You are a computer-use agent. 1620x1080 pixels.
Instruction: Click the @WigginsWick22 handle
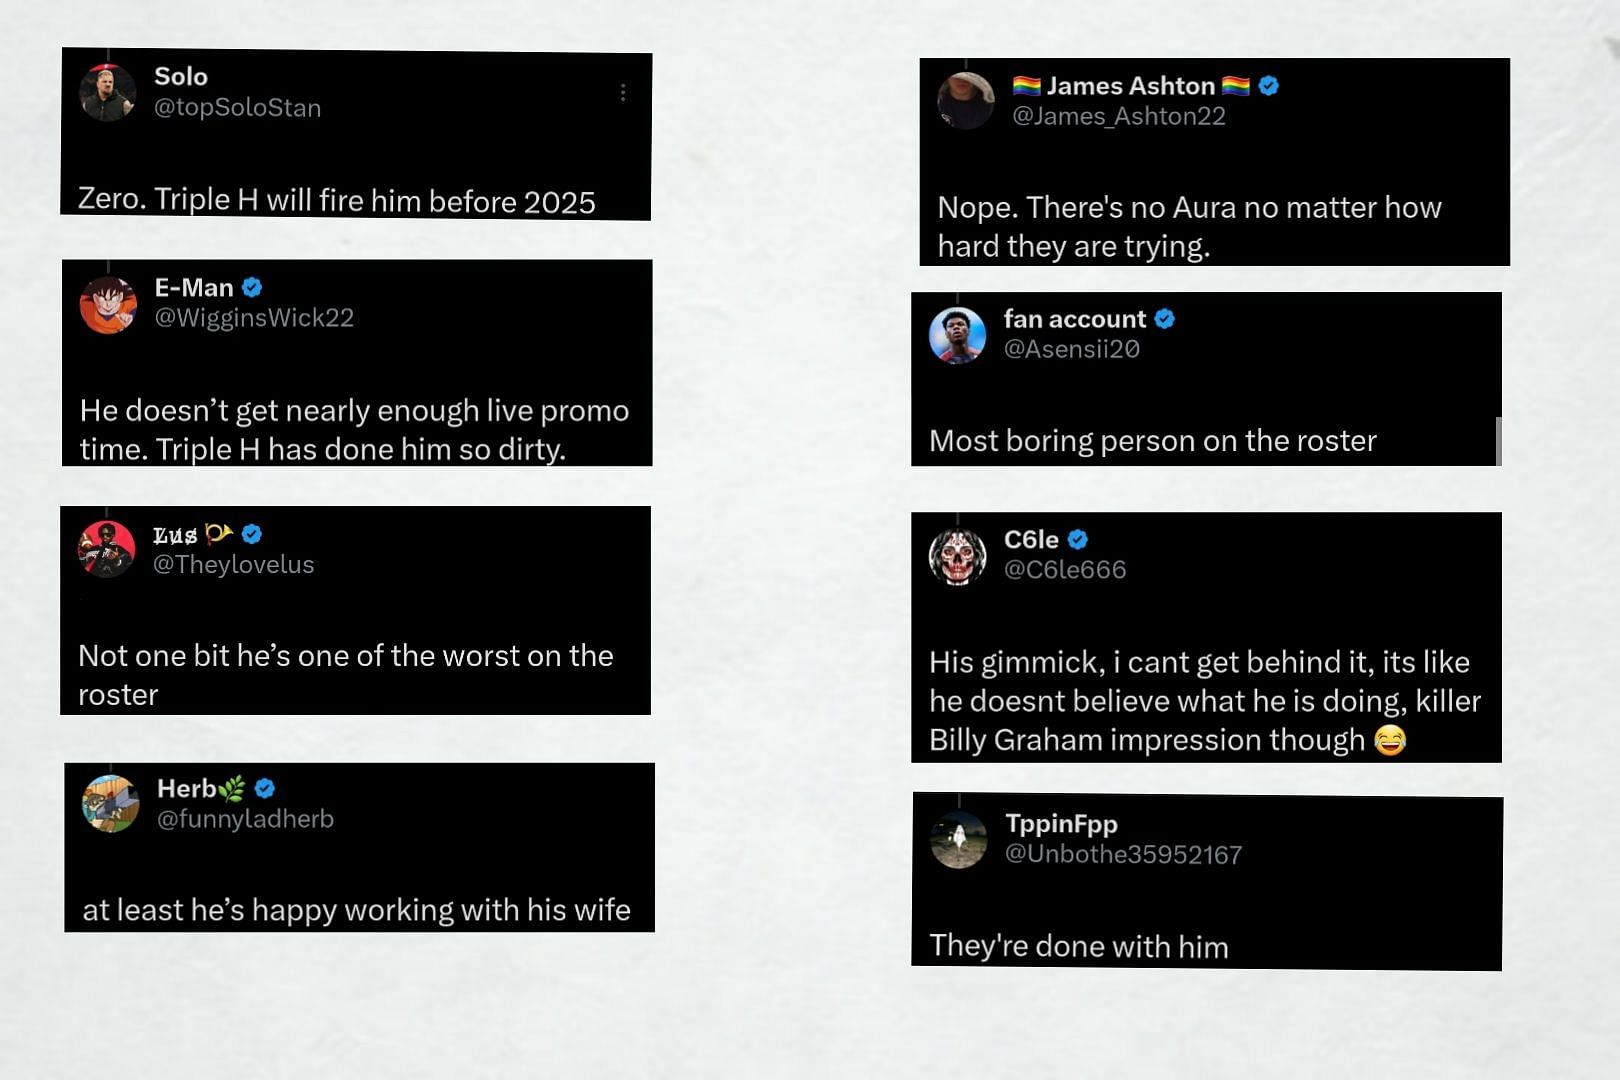(254, 318)
